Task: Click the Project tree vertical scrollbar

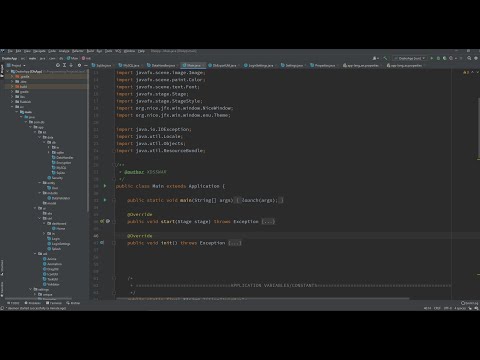Action: 88,140
